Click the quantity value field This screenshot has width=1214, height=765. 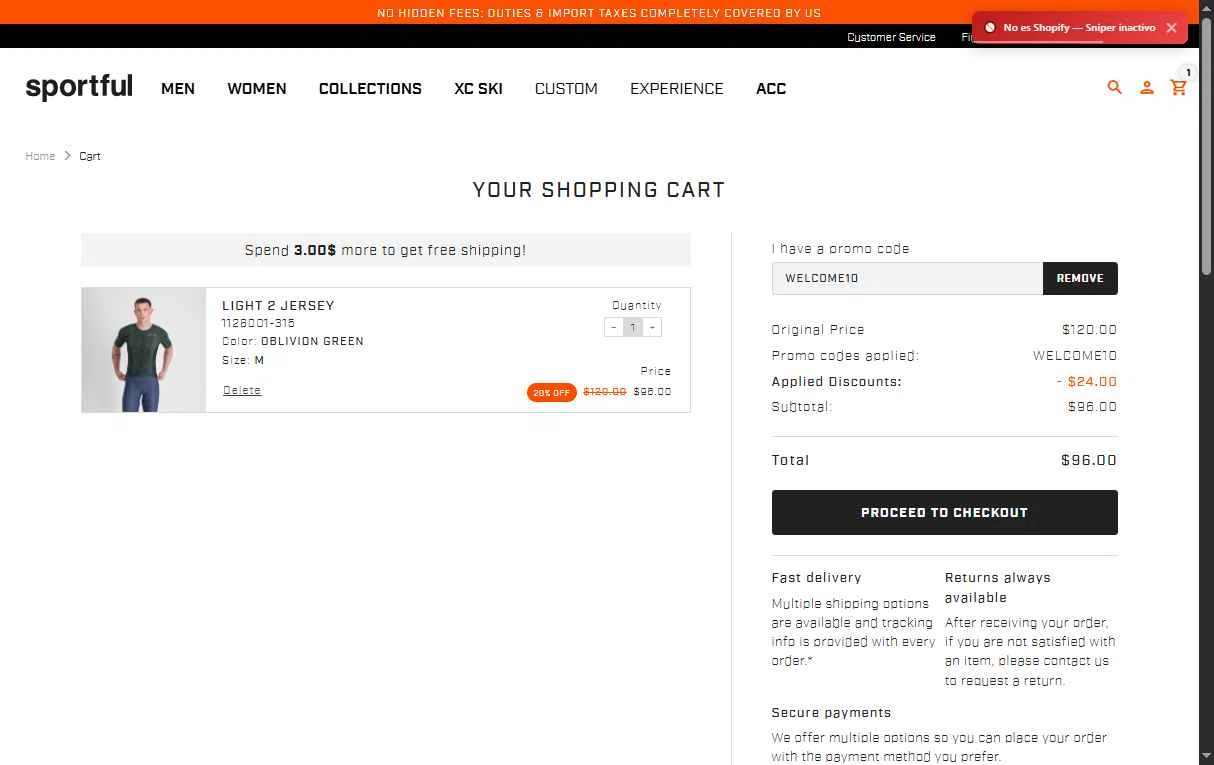(x=633, y=327)
